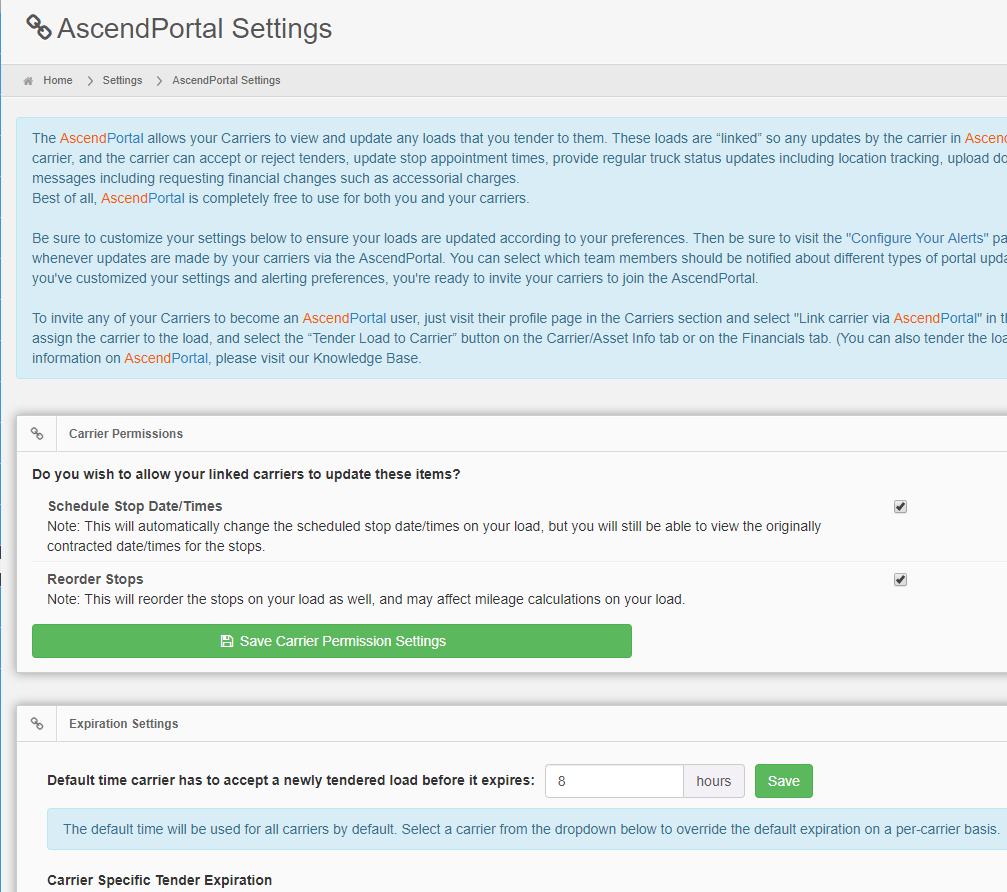Click the AscendPortal link in the invite paragraph
The image size is (1007, 892).
pyautogui.click(x=344, y=317)
